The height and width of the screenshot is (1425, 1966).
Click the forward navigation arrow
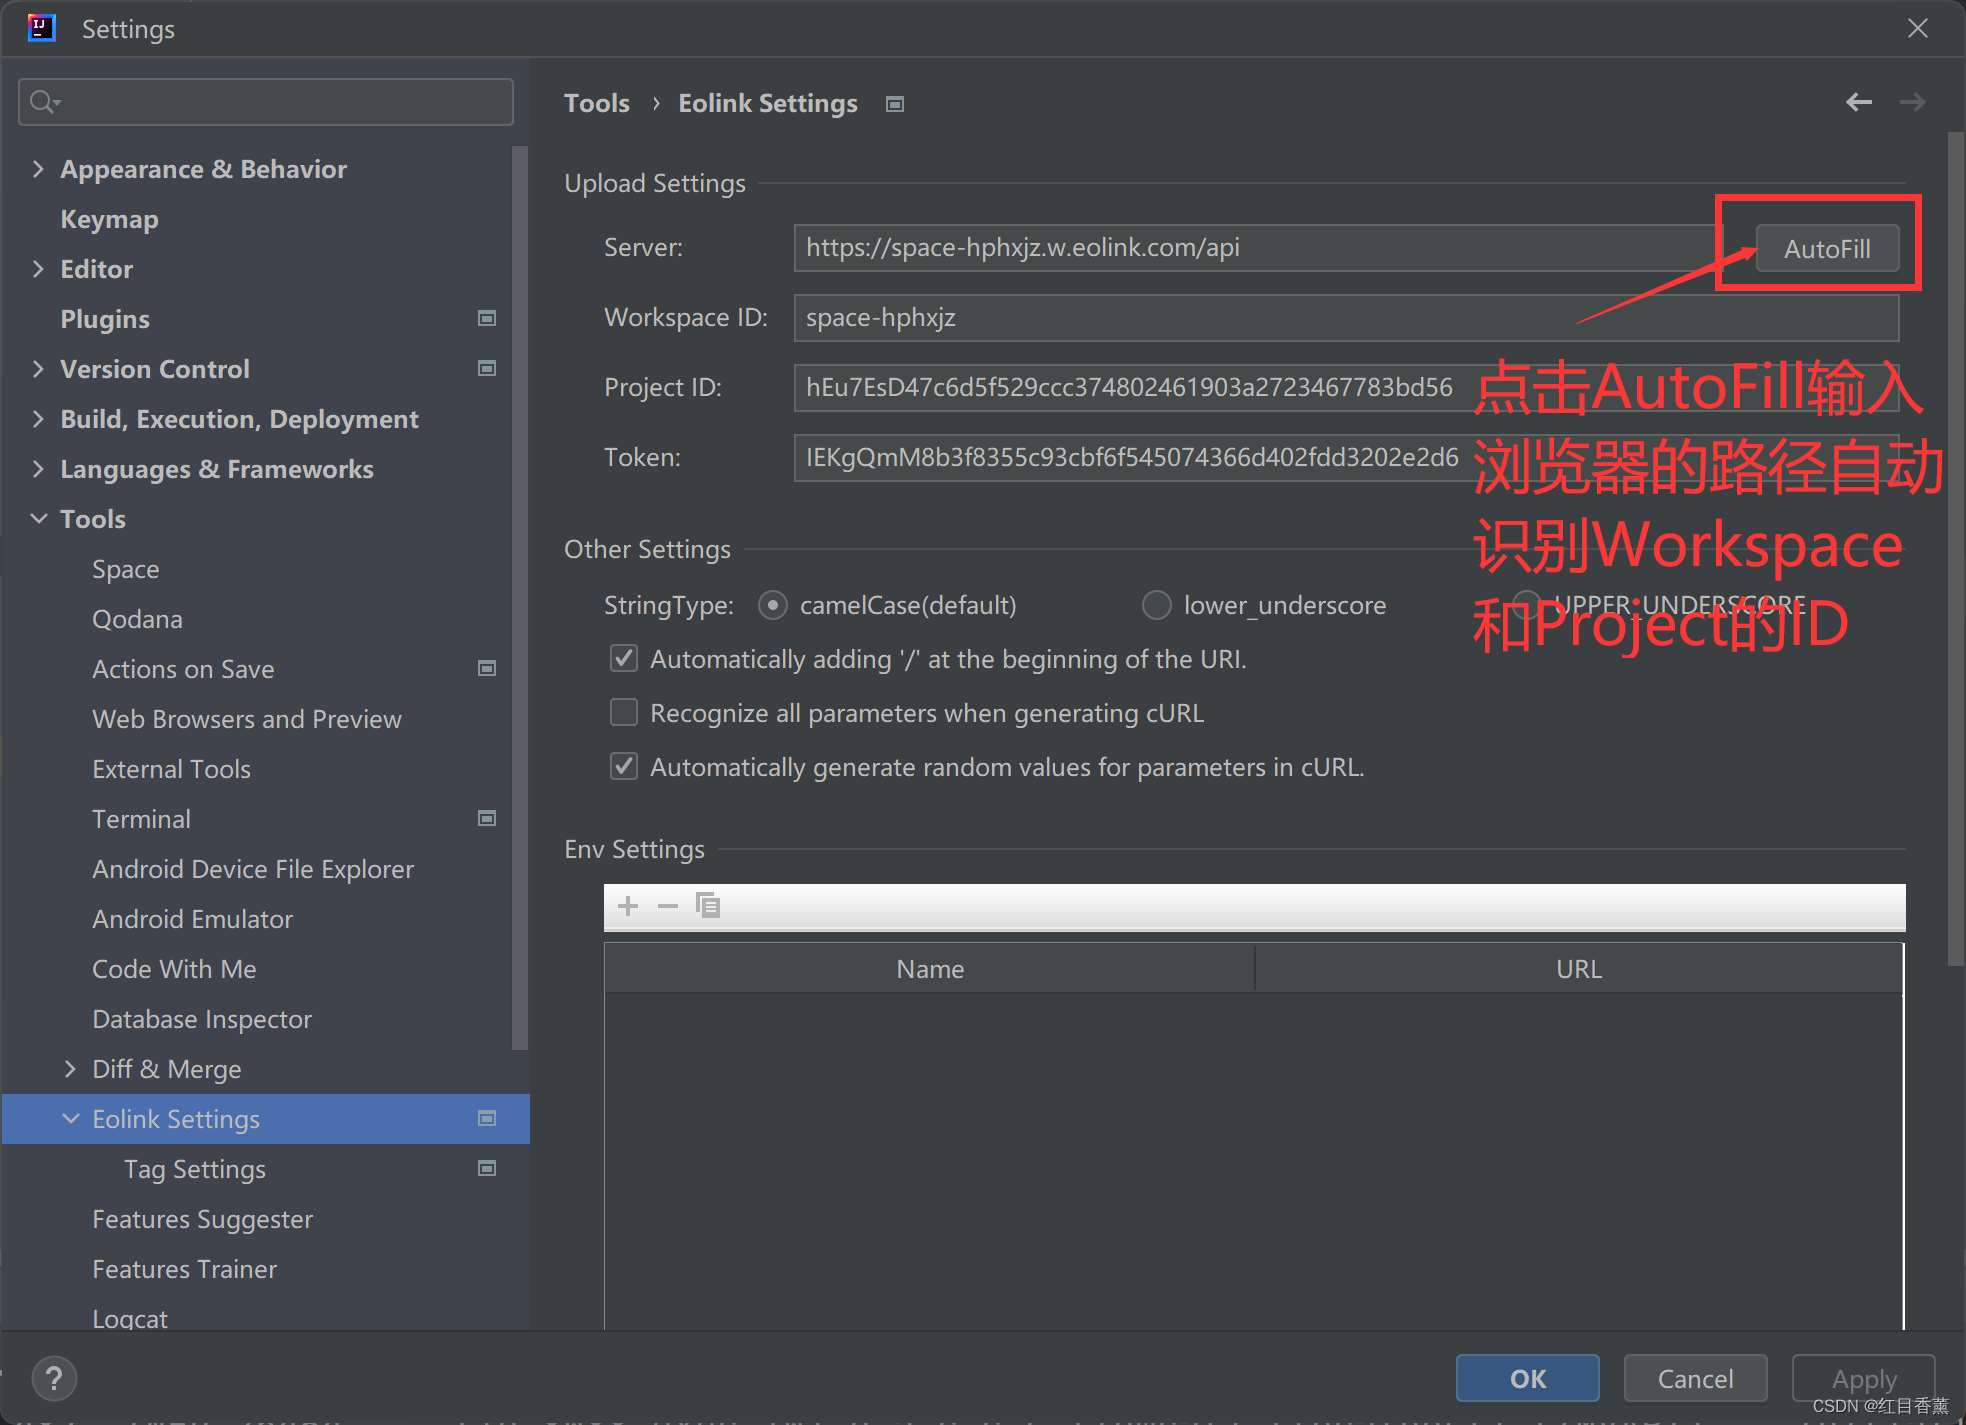coord(1912,102)
